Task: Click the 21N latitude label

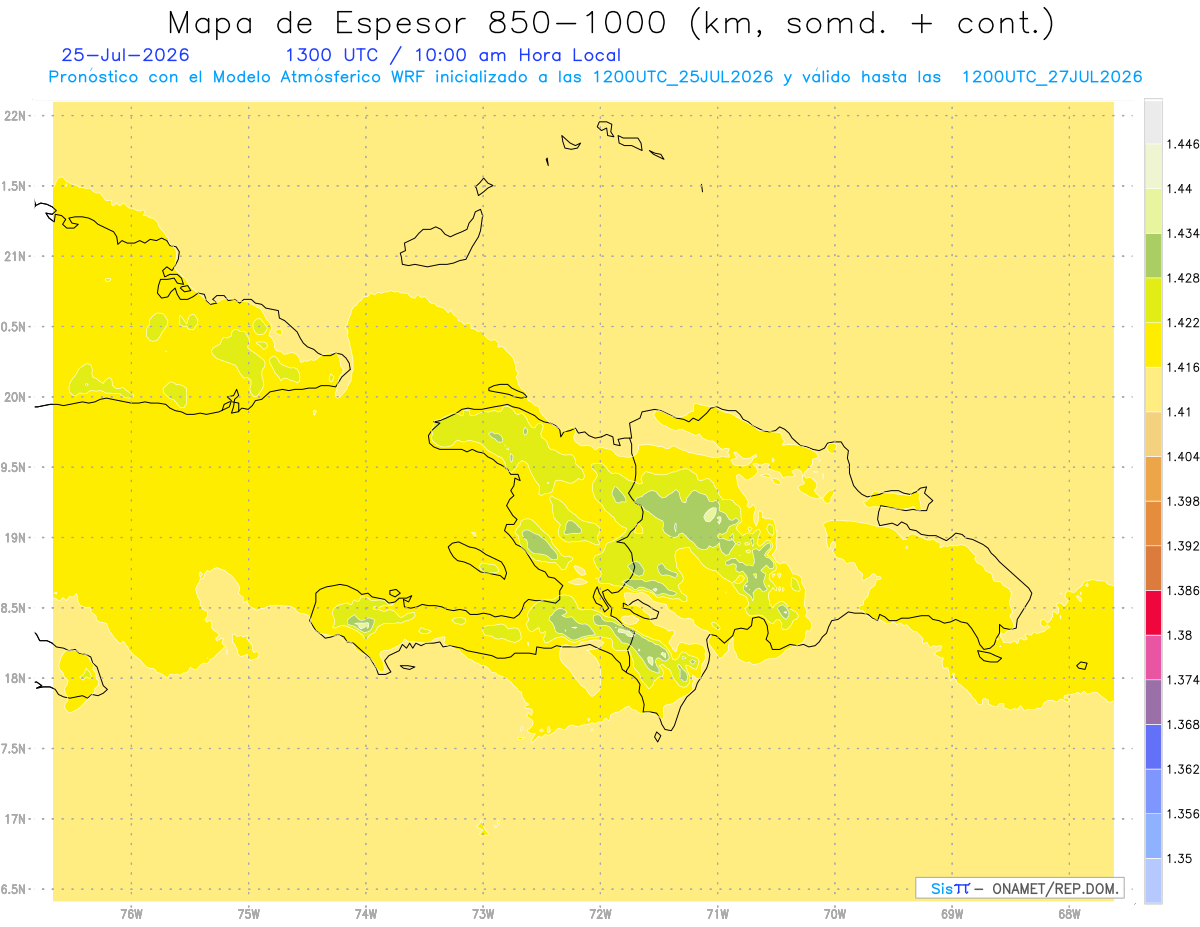Action: pos(17,256)
